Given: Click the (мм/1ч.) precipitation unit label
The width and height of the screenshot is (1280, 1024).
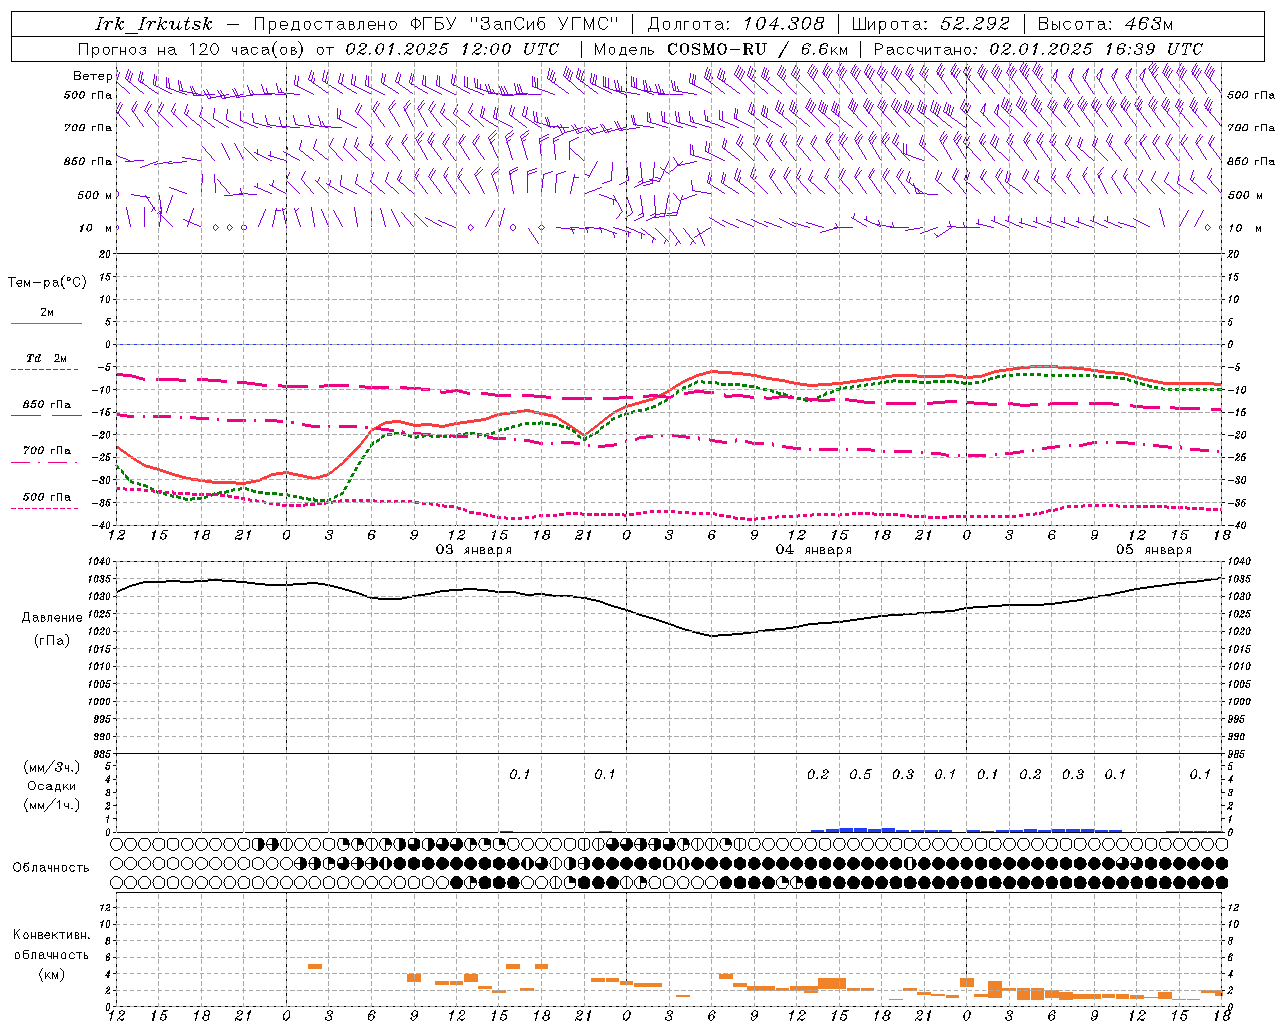Looking at the screenshot, I should (52, 805).
